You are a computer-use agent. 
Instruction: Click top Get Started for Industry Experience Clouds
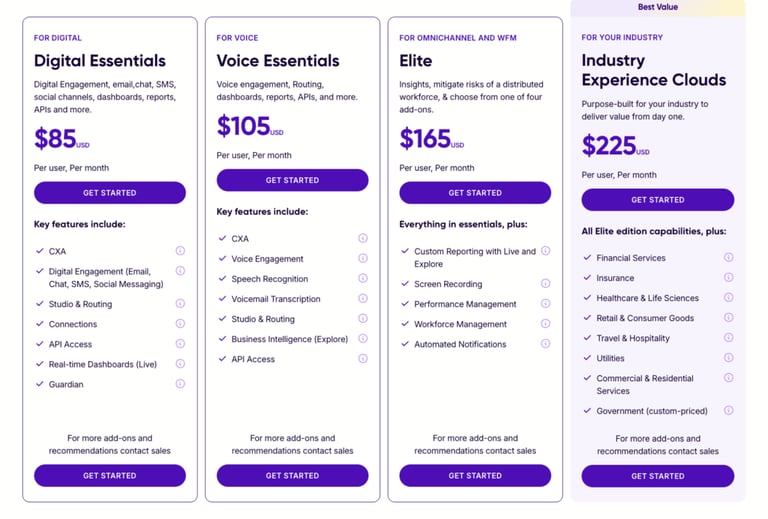pyautogui.click(x=658, y=200)
